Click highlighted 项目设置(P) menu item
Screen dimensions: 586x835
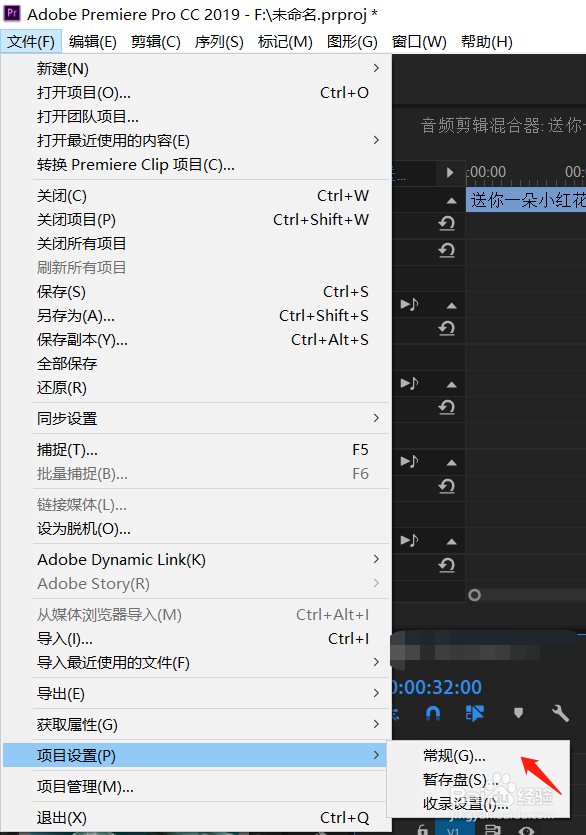click(196, 755)
